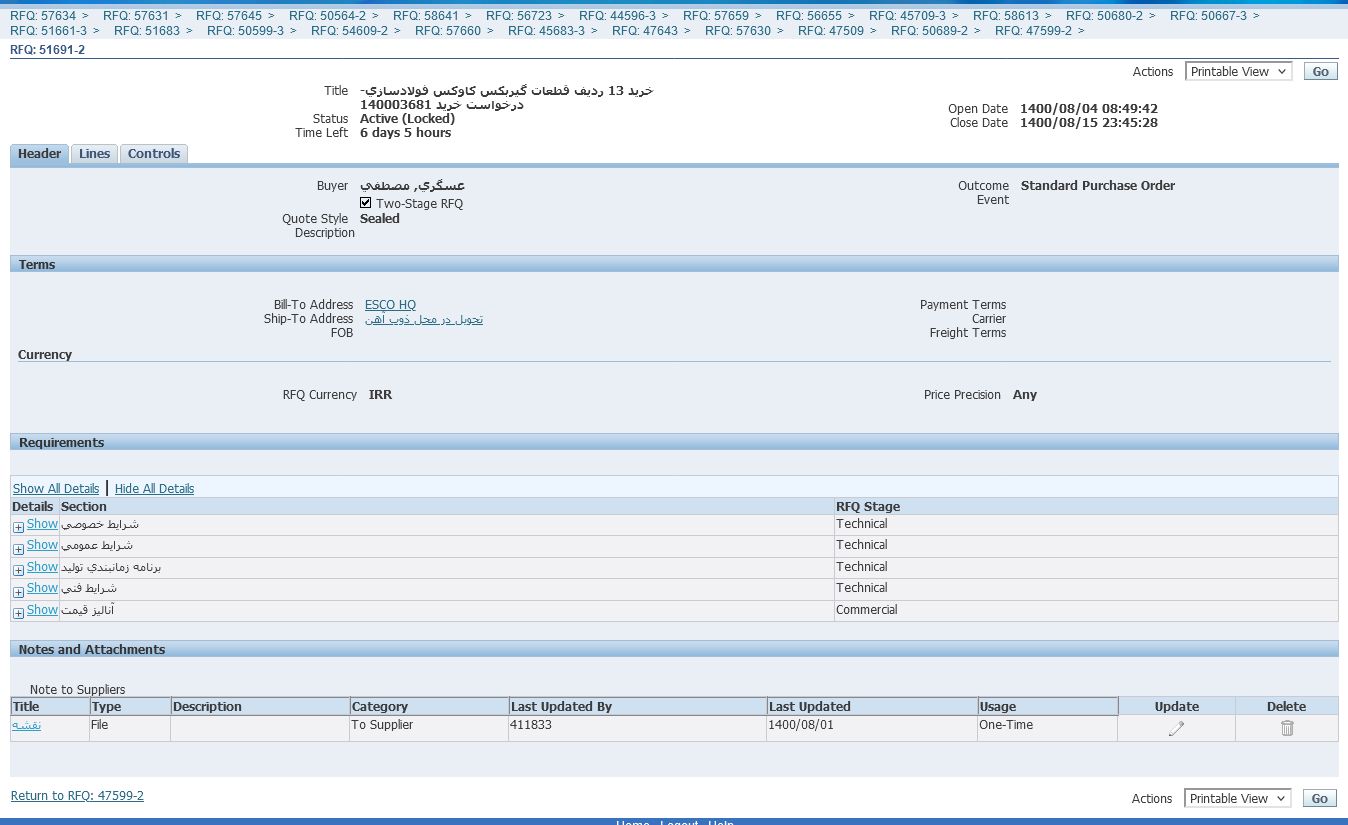Open breadcrumb RFQ: 56723
Image resolution: width=1348 pixels, height=825 pixels.
click(x=519, y=16)
